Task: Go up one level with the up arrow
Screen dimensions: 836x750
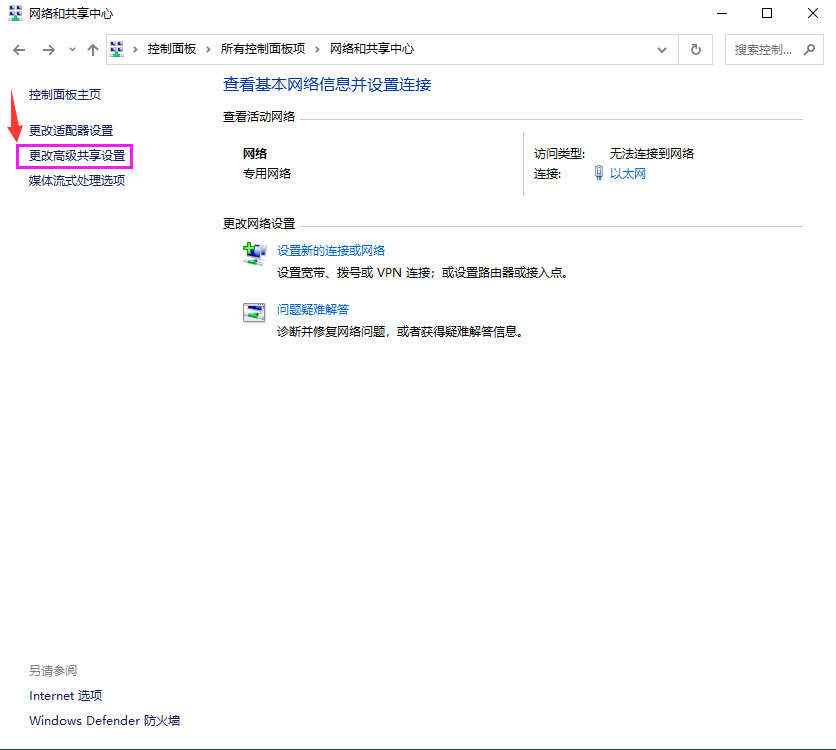Action: coord(93,50)
